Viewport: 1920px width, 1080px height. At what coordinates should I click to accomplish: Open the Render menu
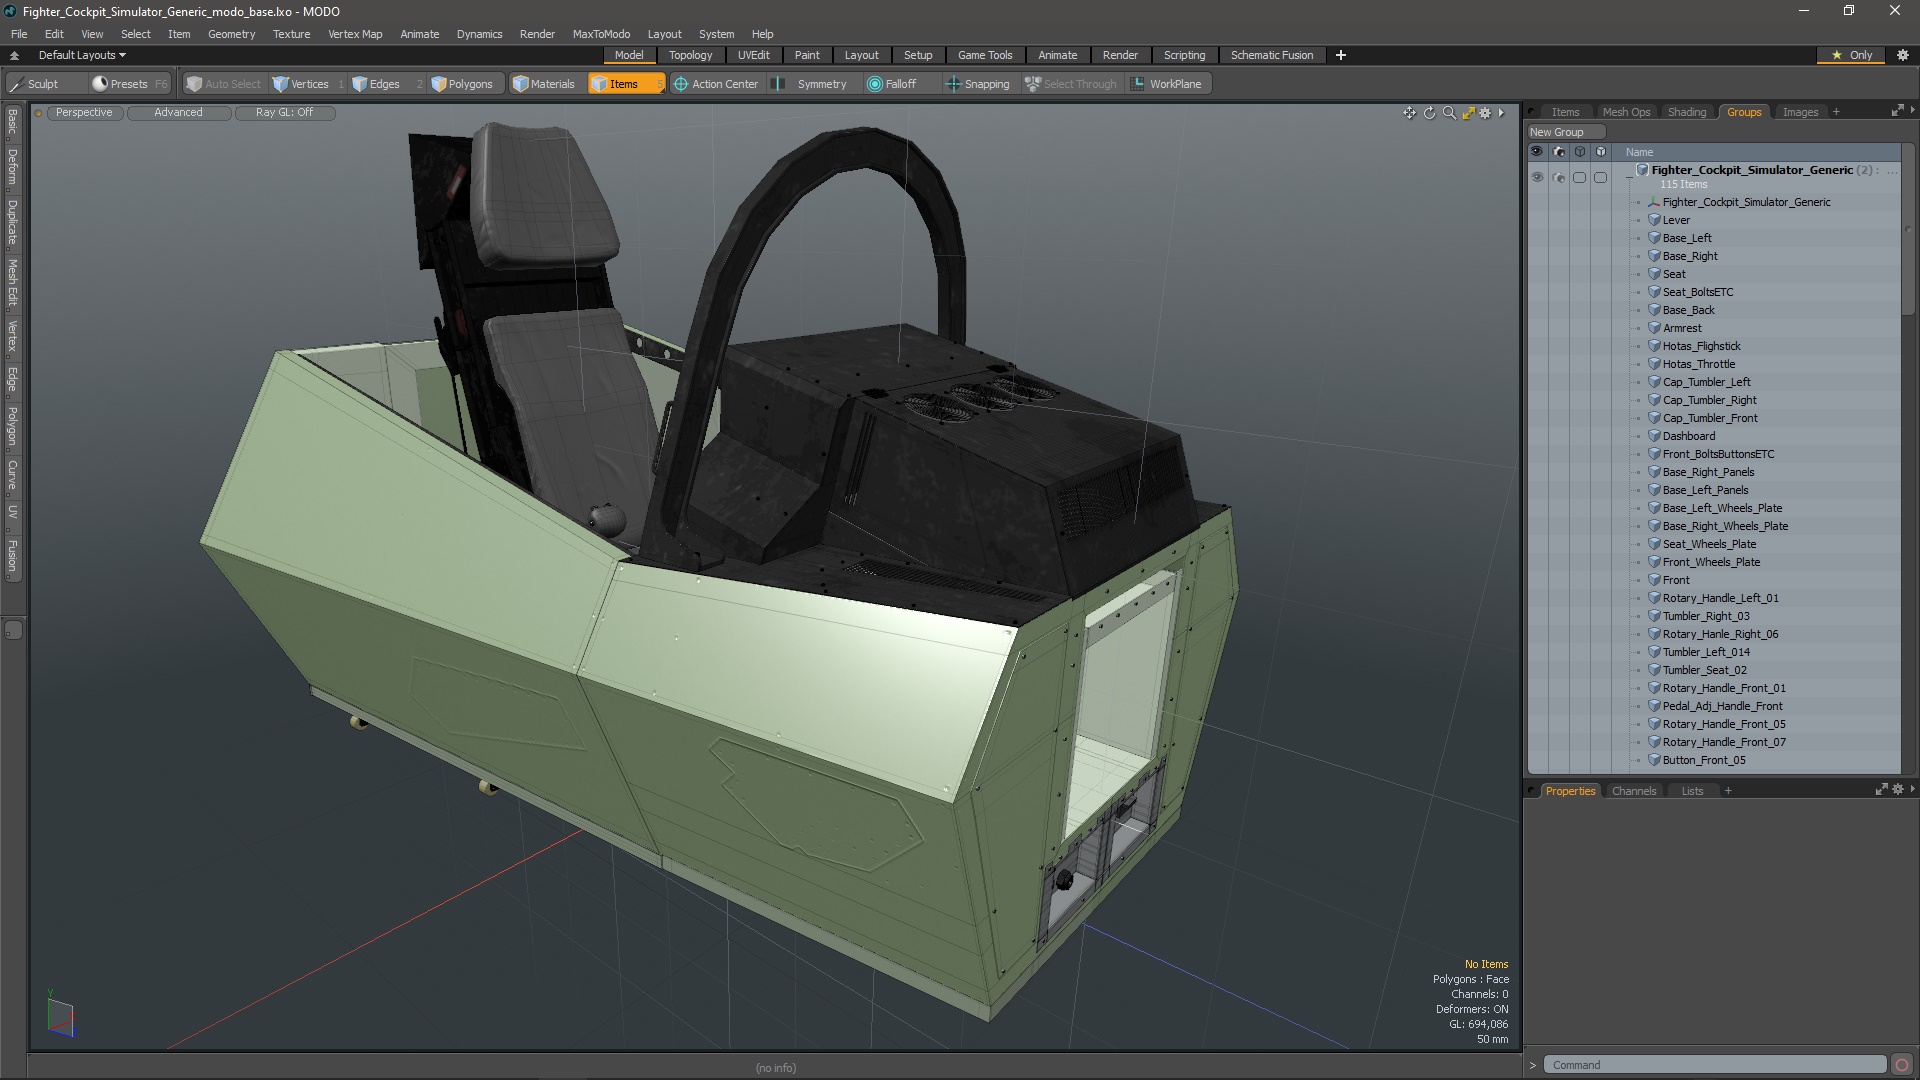coord(537,33)
